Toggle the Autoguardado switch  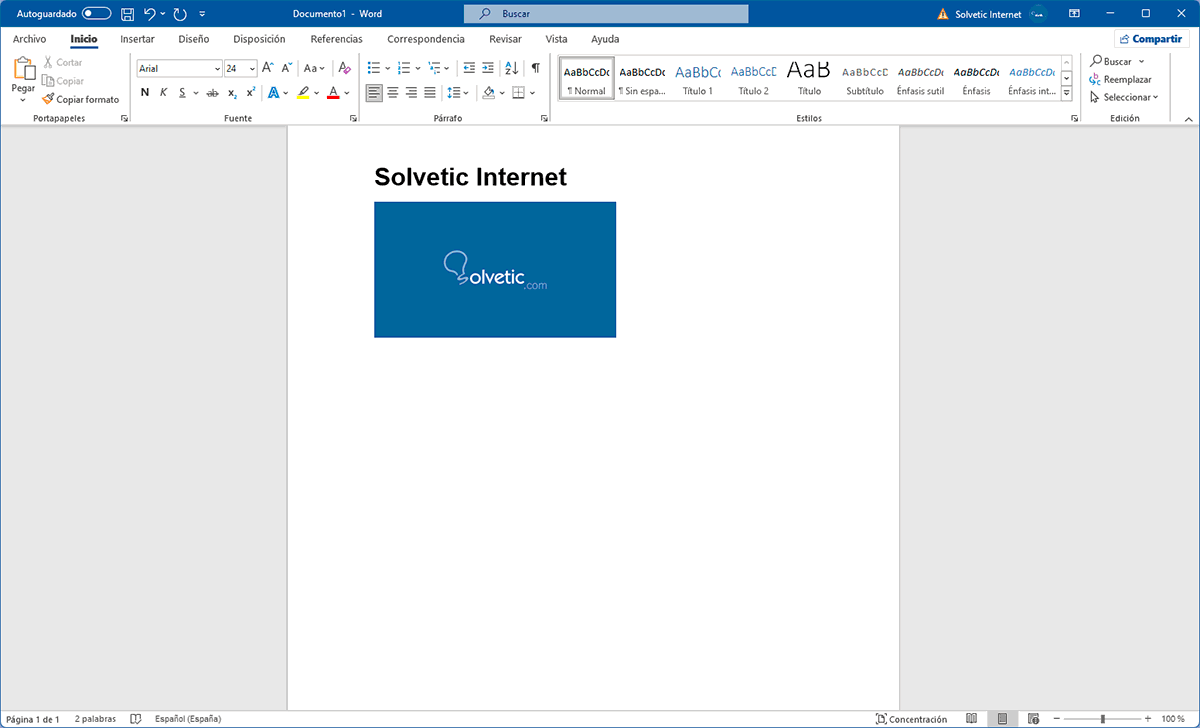97,14
